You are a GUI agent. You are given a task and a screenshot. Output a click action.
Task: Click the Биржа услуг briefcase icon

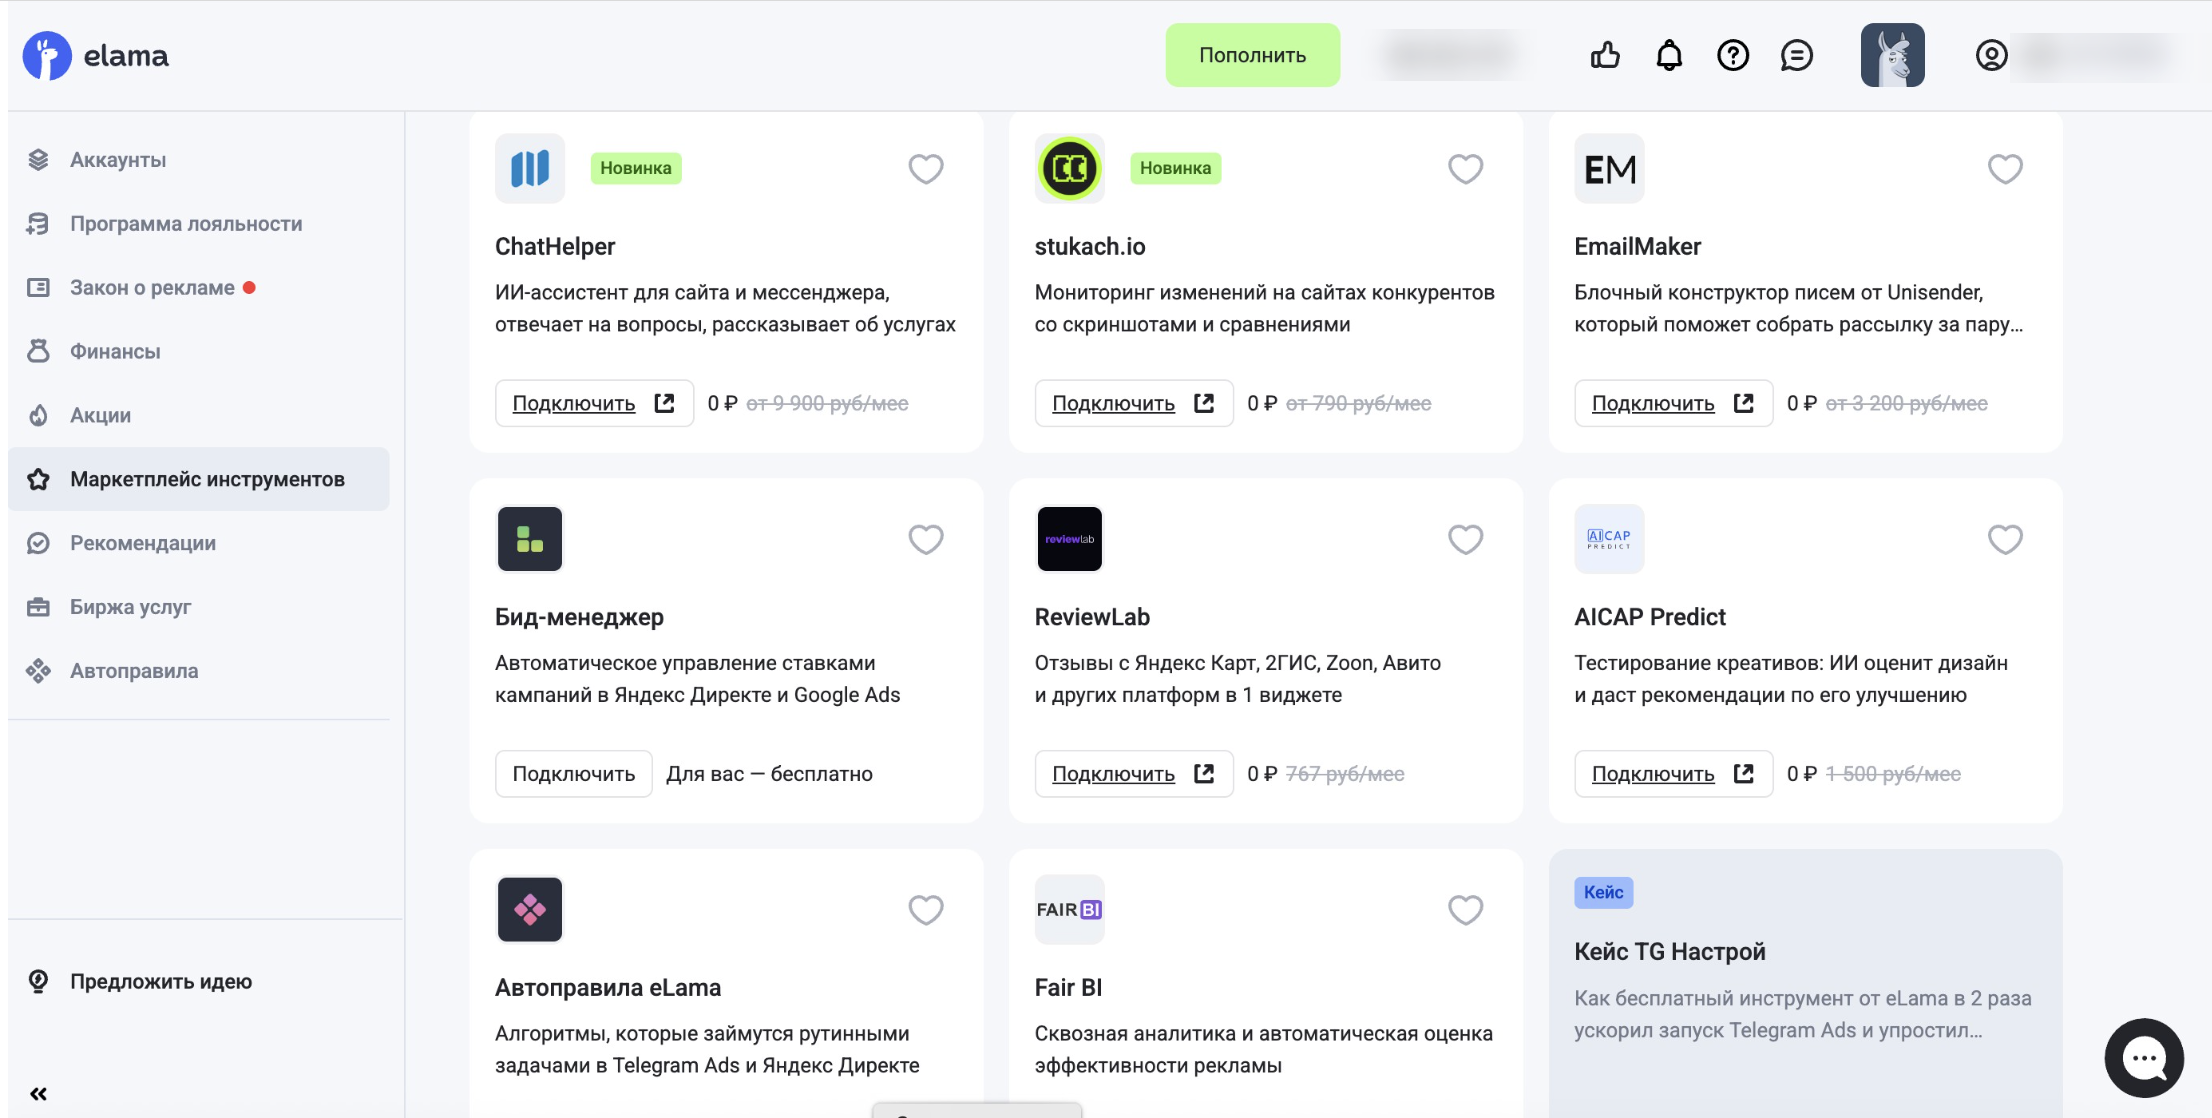pos(38,607)
